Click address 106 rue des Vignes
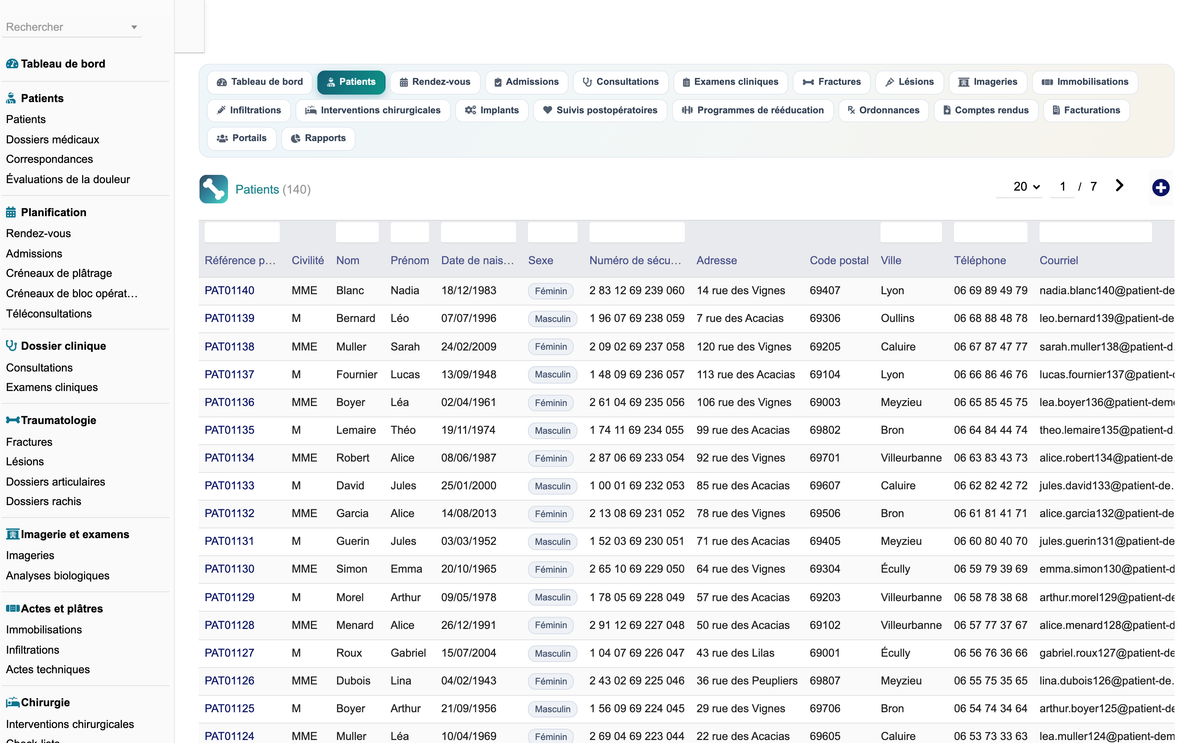Image resolution: width=1200 pixels, height=743 pixels. click(x=744, y=402)
